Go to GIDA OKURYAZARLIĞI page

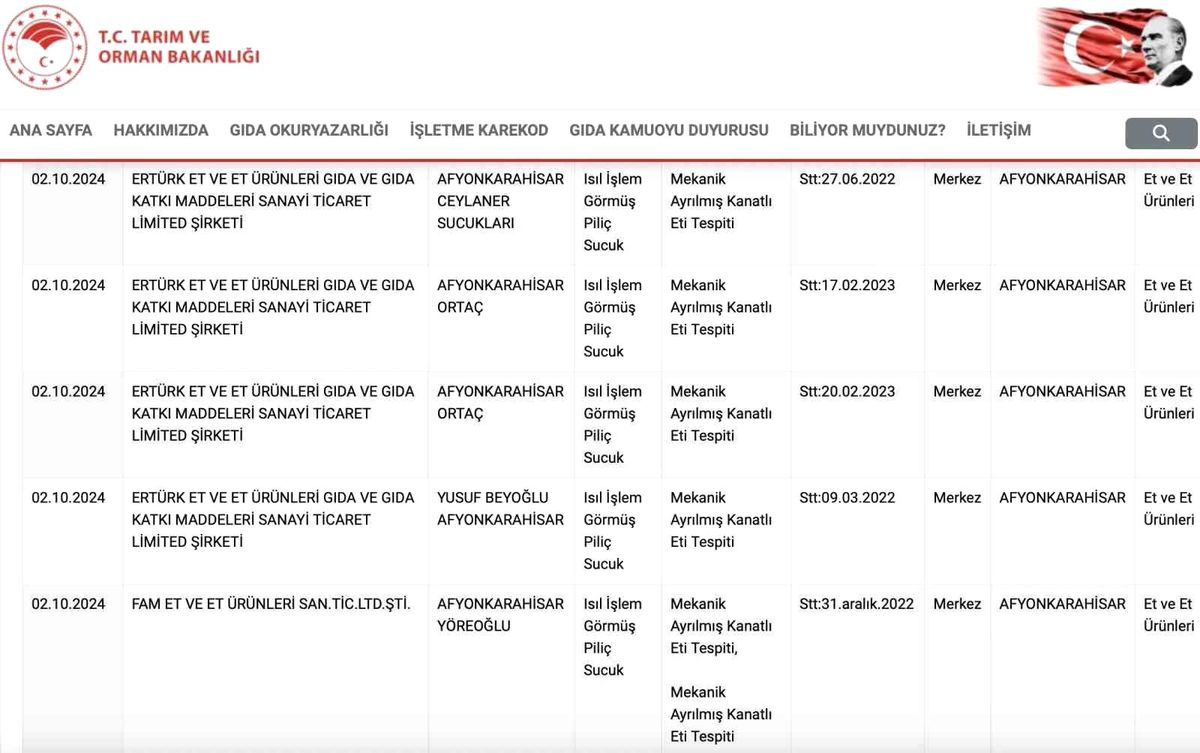coord(309,130)
